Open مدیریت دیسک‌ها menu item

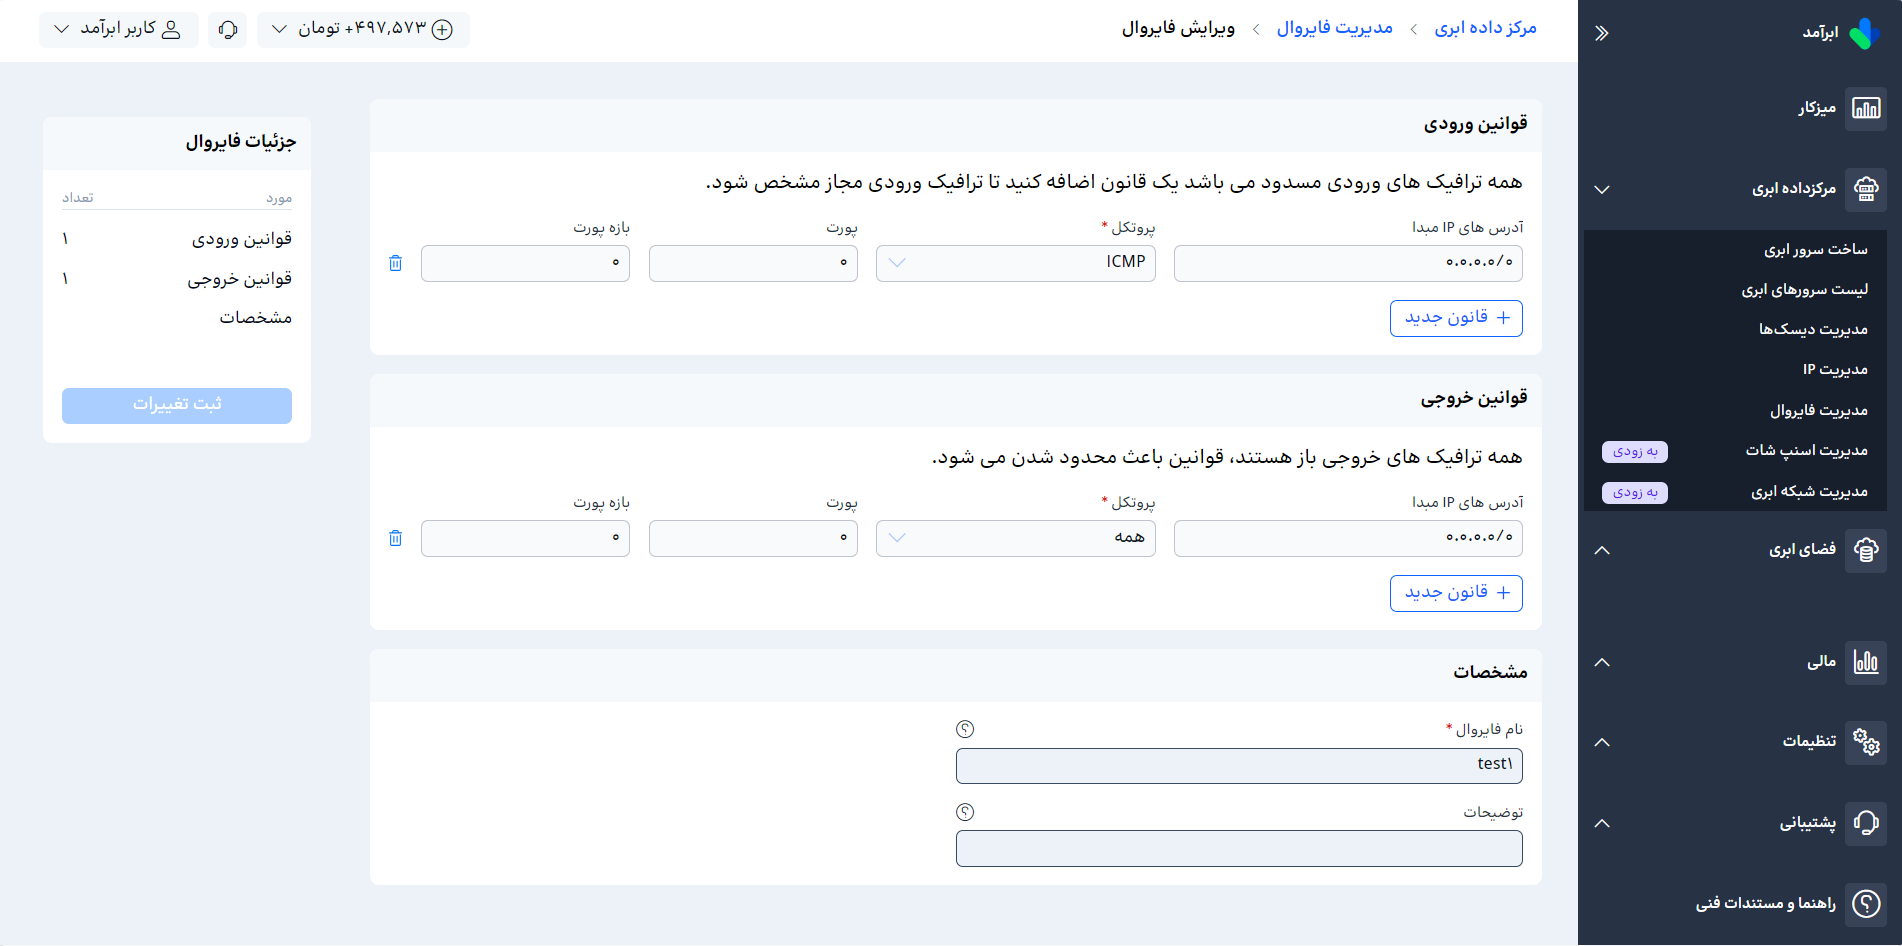pos(1813,329)
